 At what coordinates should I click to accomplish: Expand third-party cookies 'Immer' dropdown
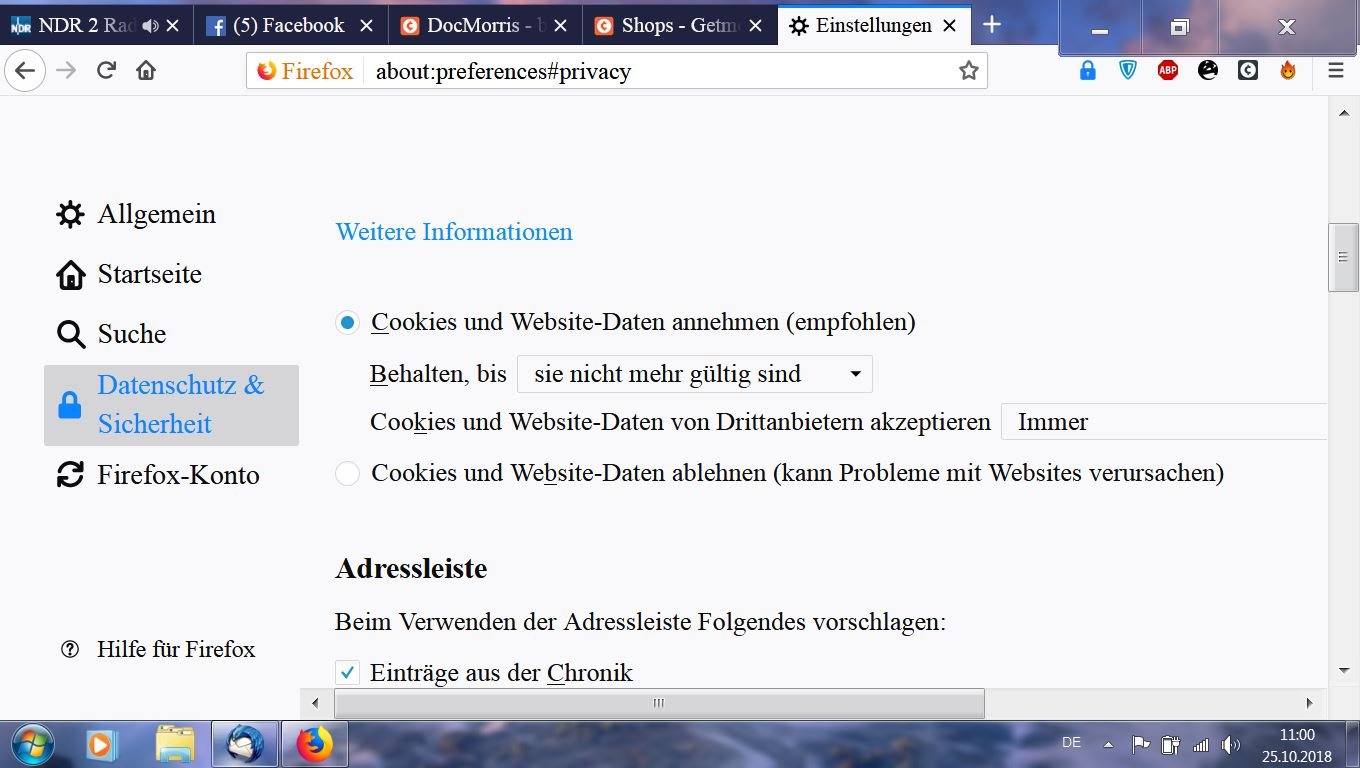1163,422
